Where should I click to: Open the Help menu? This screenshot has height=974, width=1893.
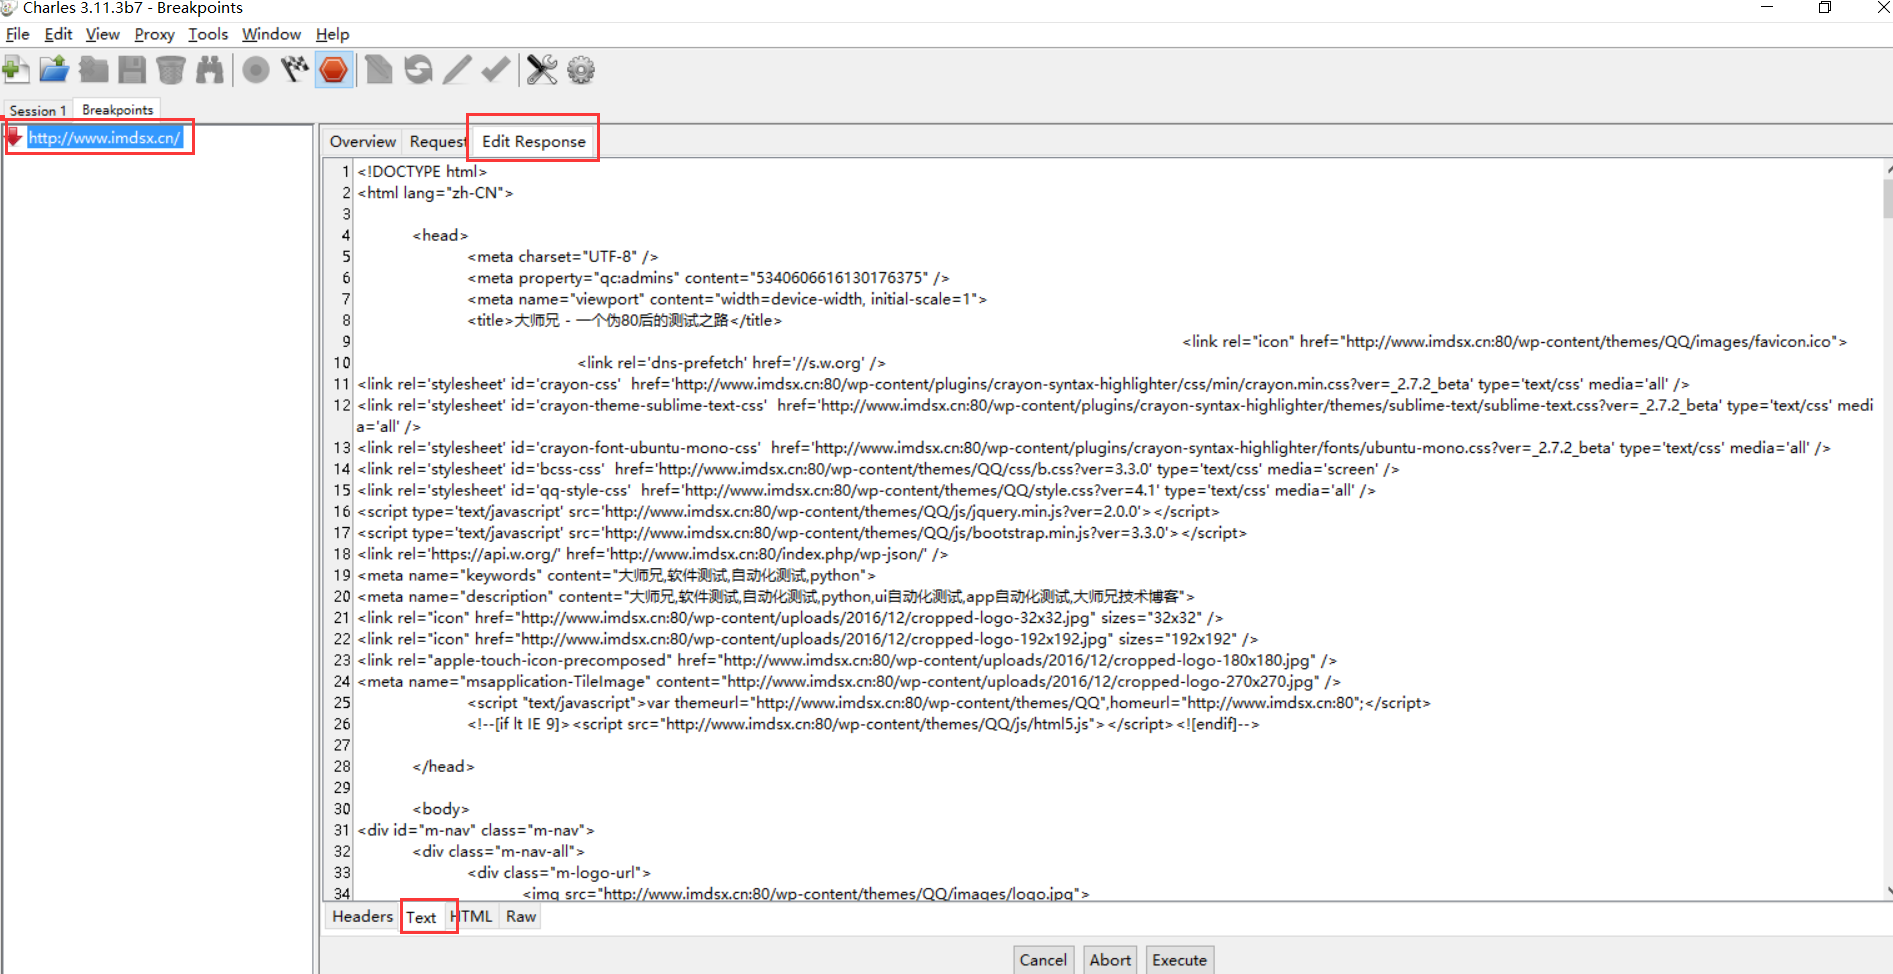tap(332, 34)
